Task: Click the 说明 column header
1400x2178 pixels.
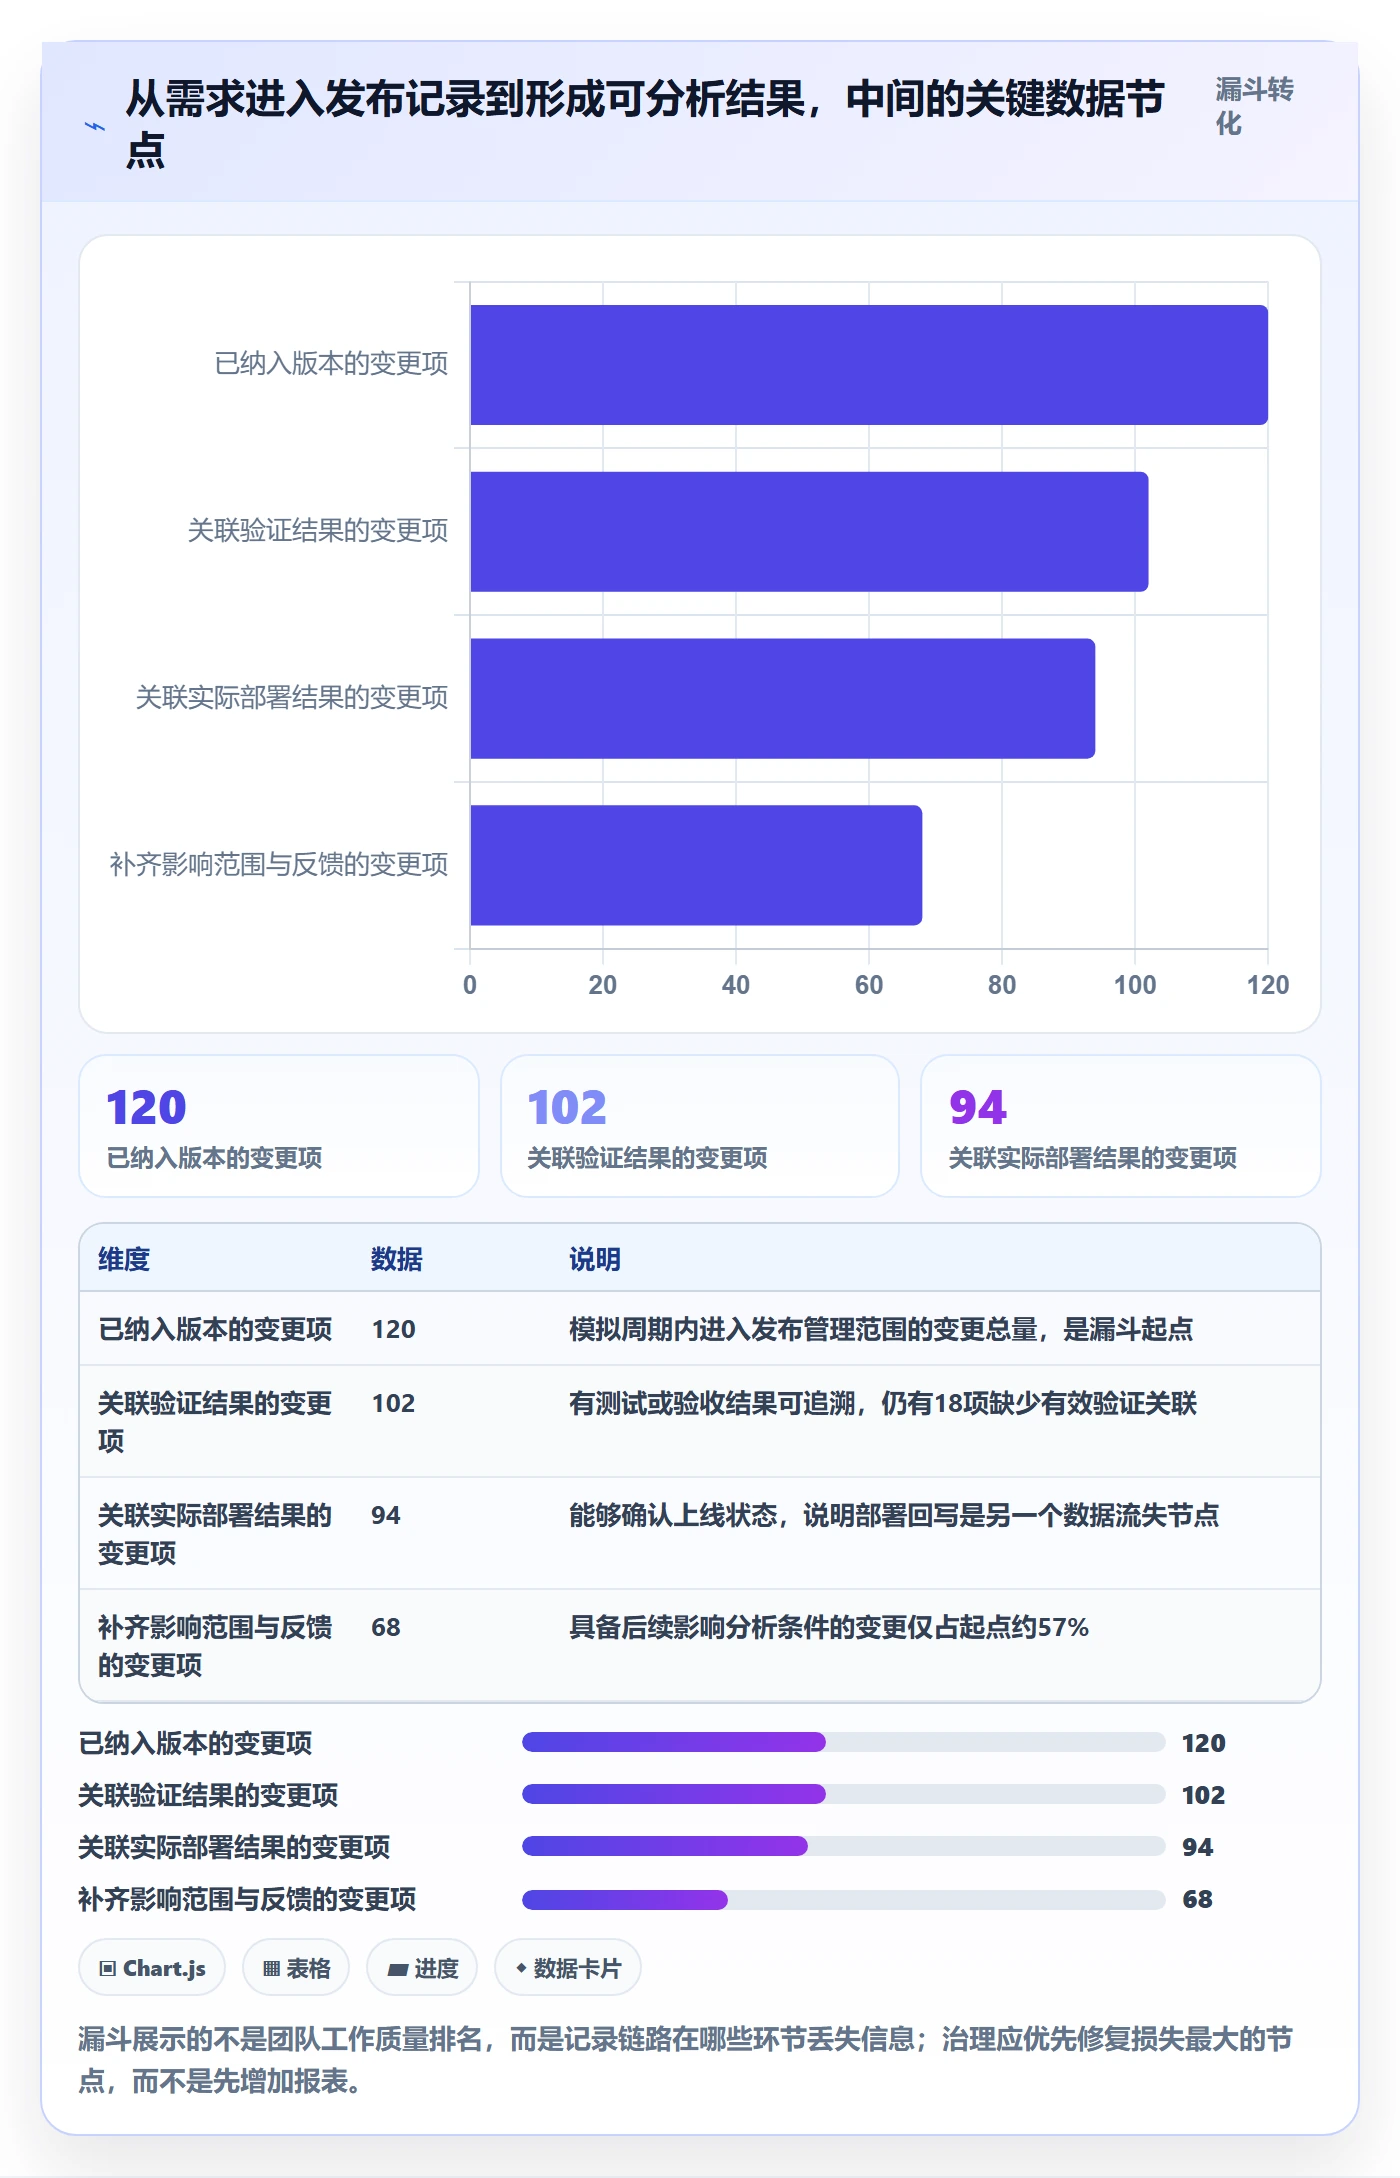Action: [595, 1259]
